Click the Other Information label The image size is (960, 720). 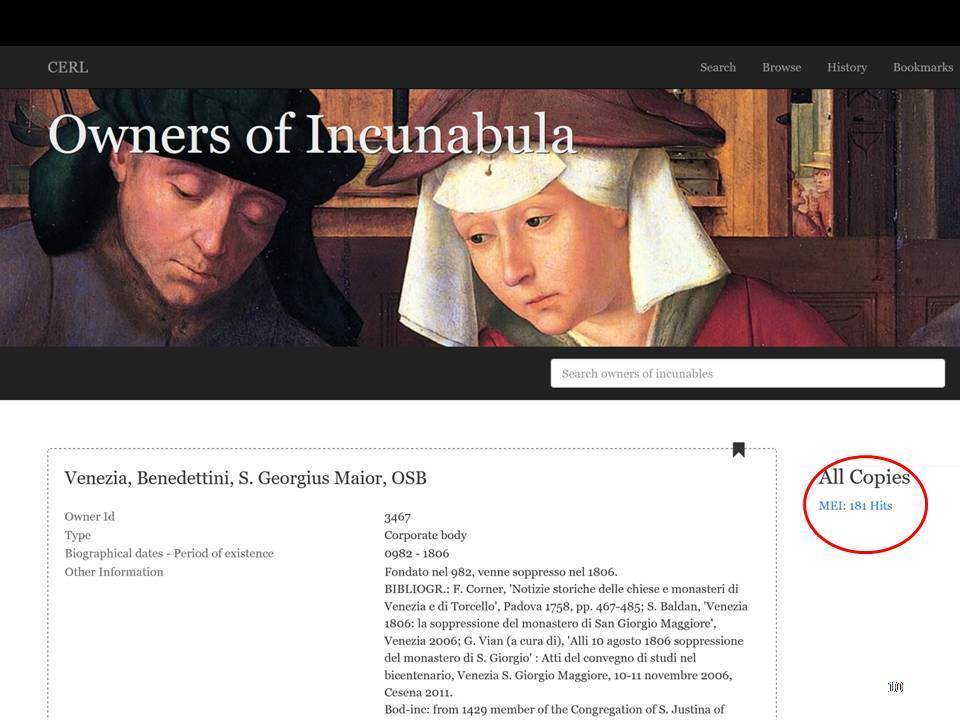coord(114,572)
